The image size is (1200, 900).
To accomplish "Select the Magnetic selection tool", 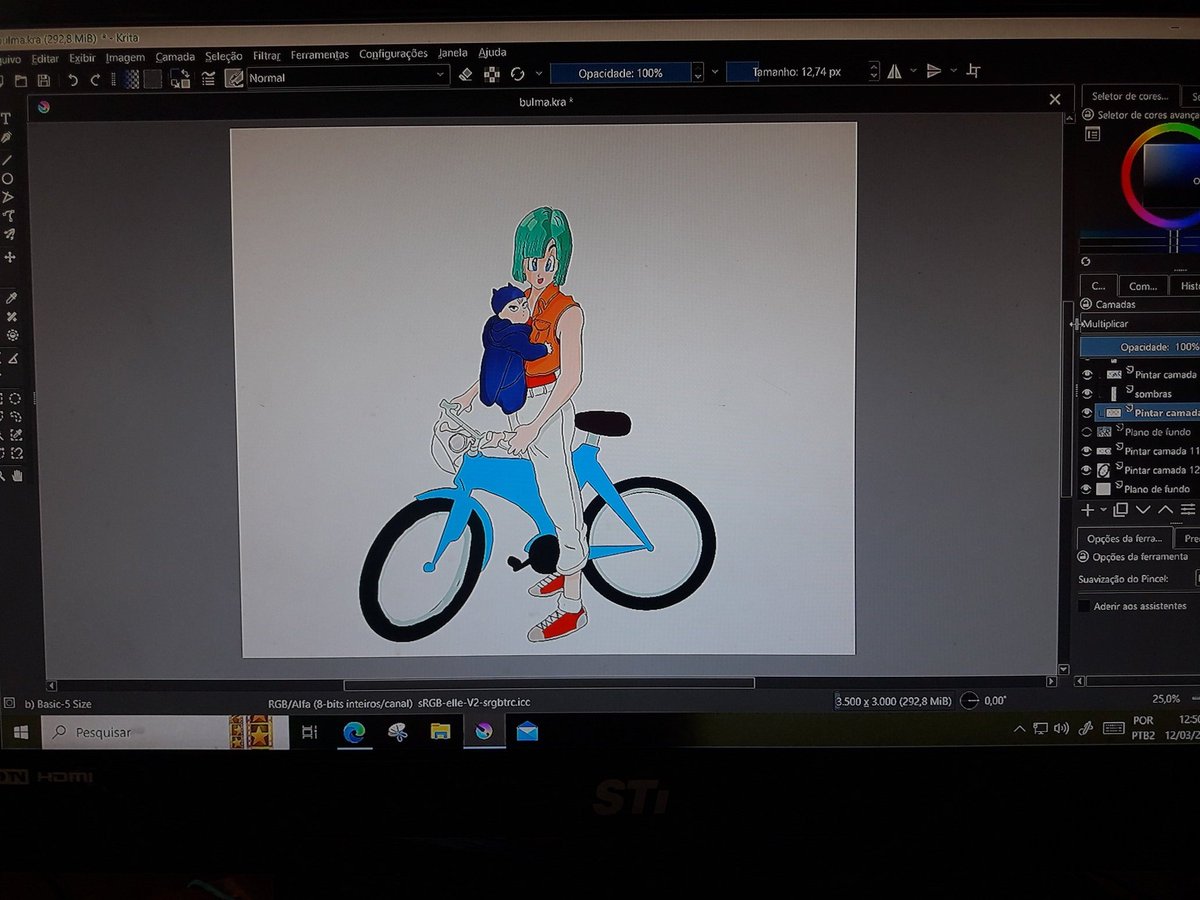I will [16, 453].
